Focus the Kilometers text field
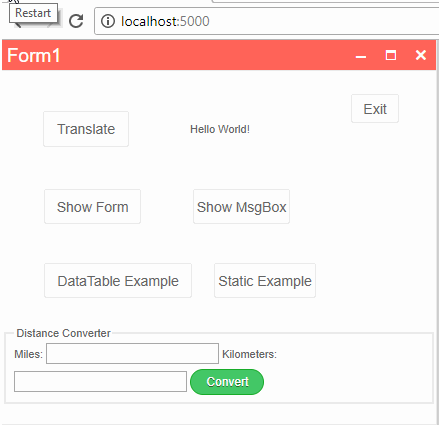The width and height of the screenshot is (439, 425). pyautogui.click(x=100, y=381)
